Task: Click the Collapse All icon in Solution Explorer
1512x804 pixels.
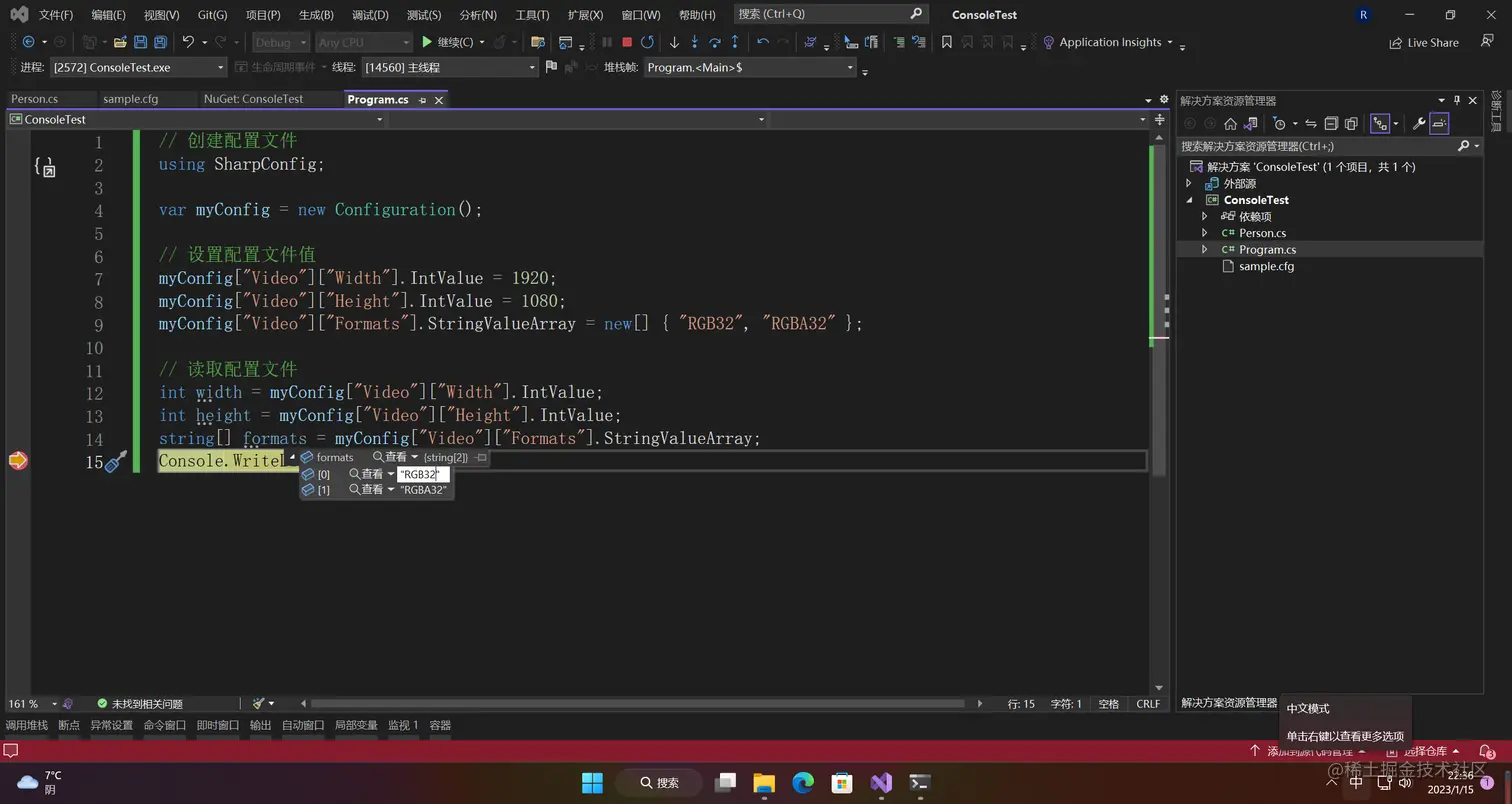Action: 1331,124
